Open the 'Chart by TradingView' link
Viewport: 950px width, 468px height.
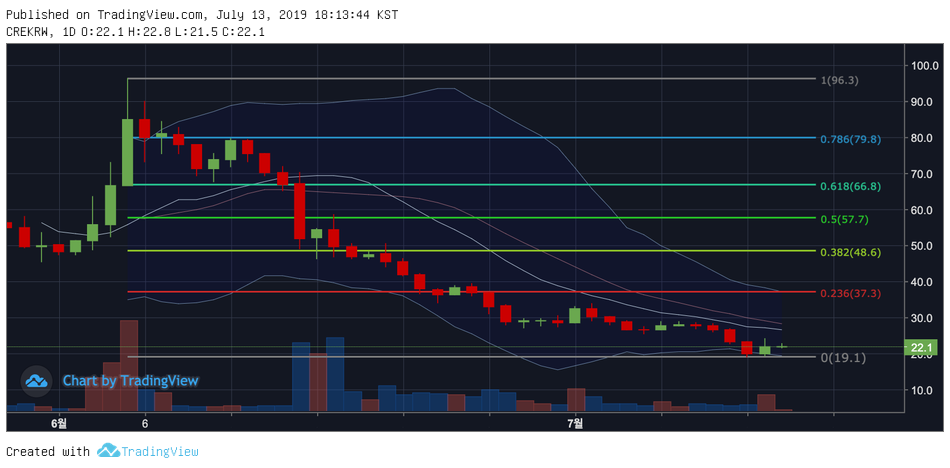[130, 381]
